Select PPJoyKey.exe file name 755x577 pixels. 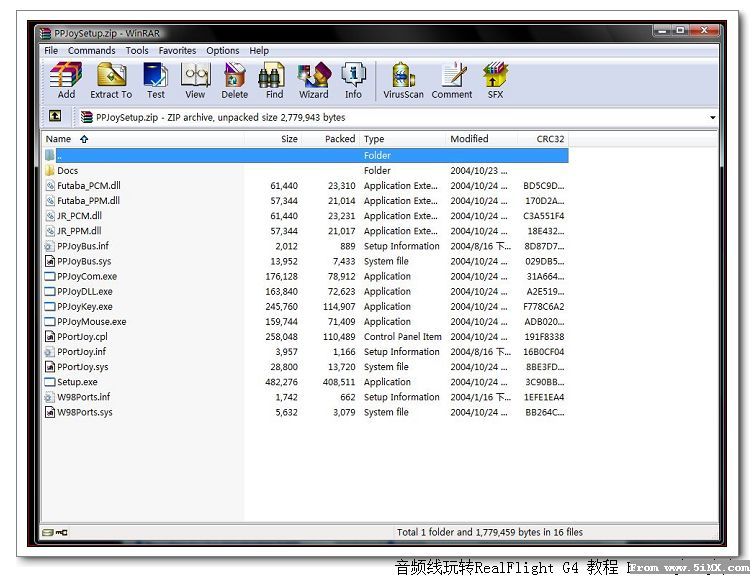click(85, 306)
